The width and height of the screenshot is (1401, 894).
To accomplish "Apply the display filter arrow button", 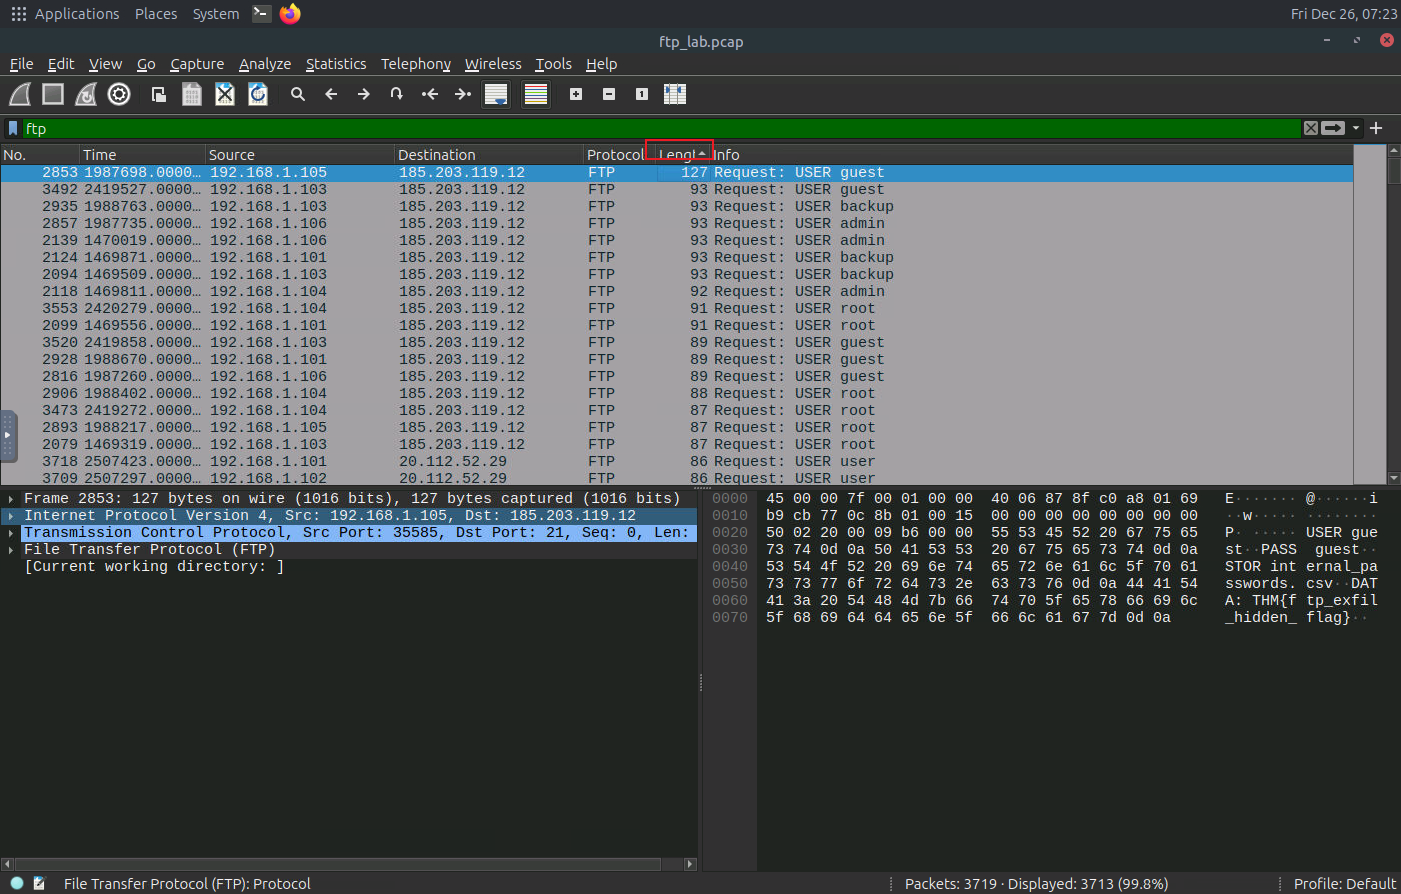I will click(x=1333, y=128).
